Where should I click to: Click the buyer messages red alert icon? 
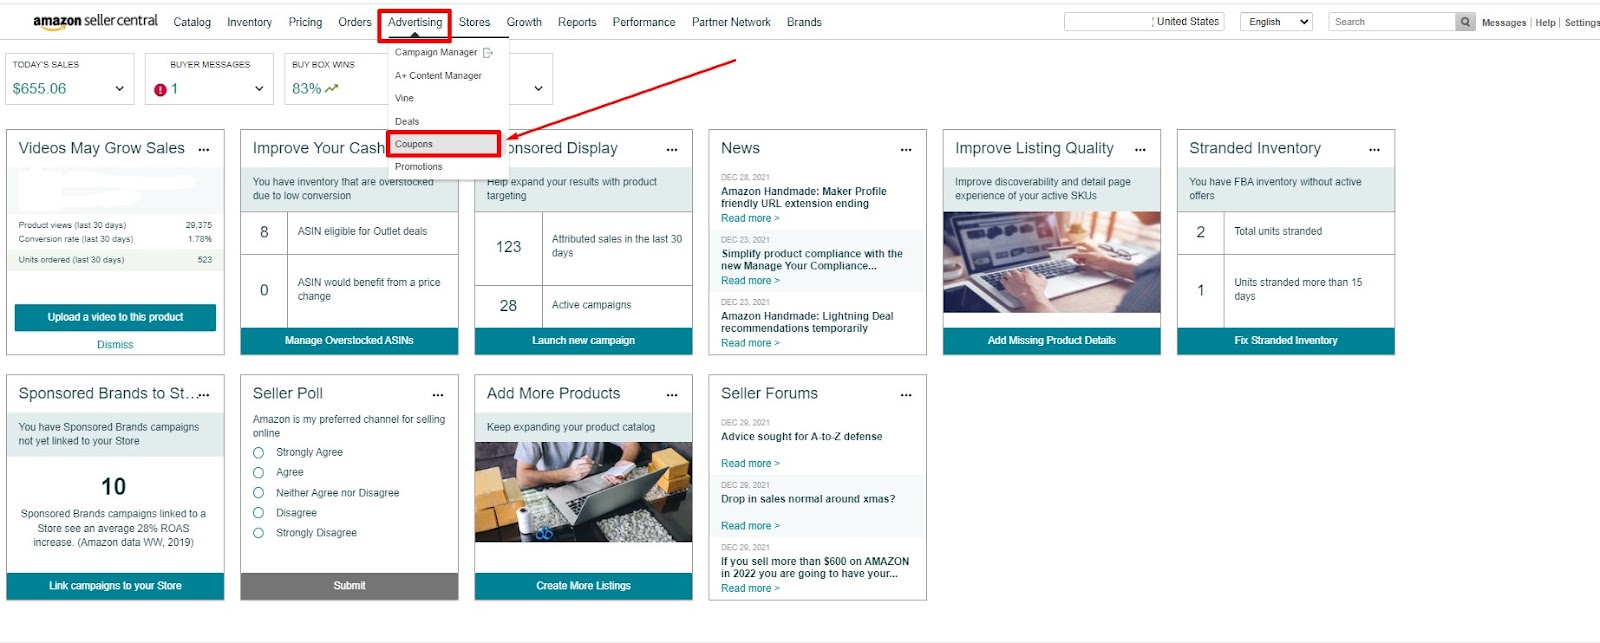tap(160, 89)
